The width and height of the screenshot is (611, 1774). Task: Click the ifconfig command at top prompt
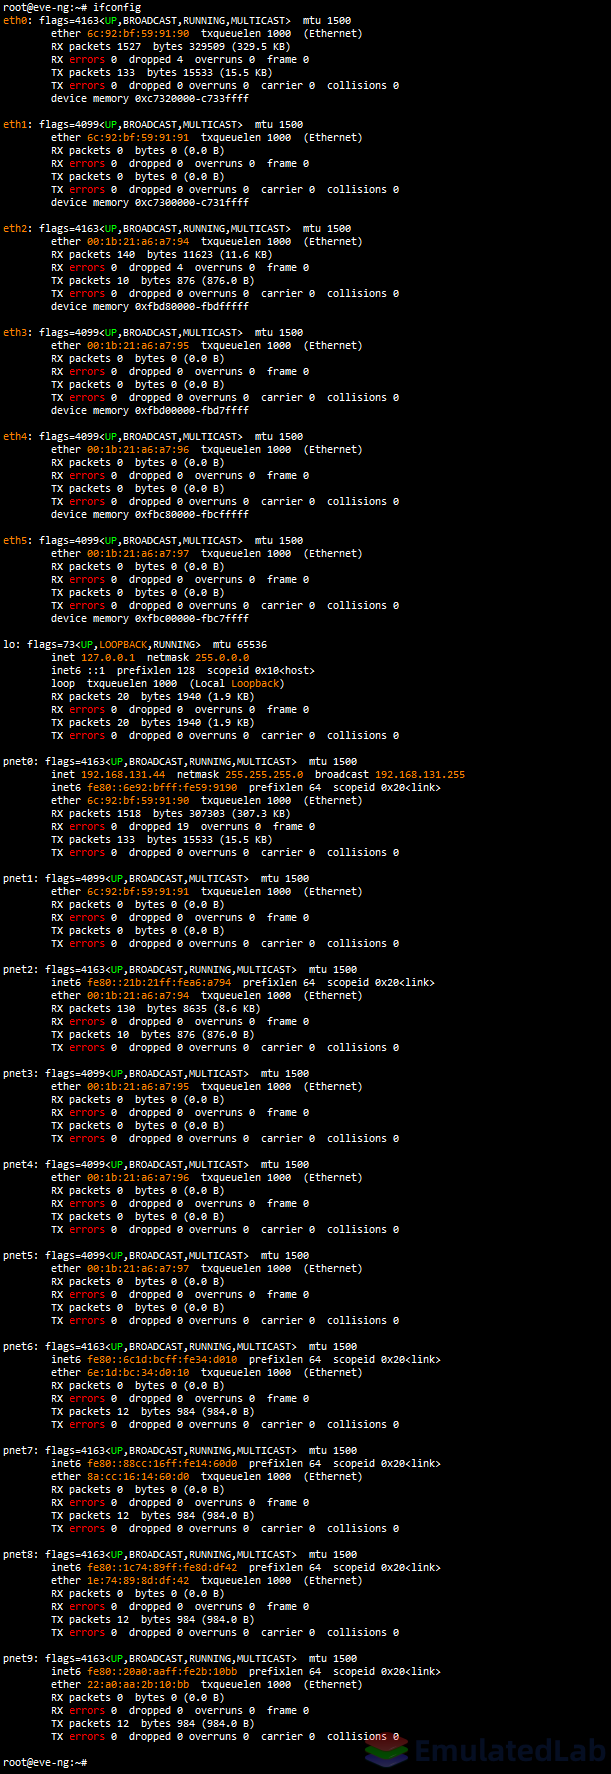(x=117, y=7)
